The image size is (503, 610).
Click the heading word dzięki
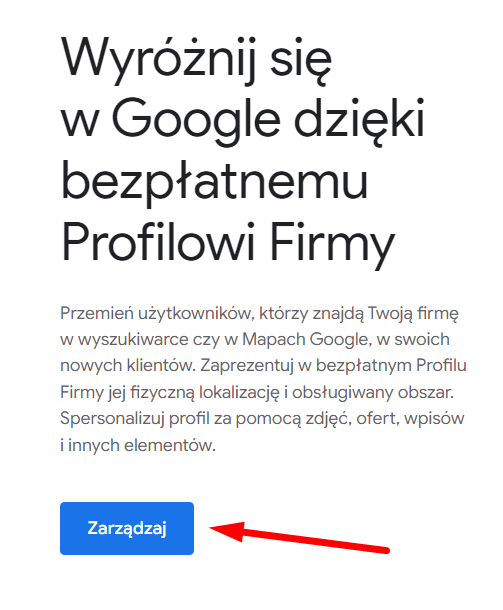click(360, 119)
